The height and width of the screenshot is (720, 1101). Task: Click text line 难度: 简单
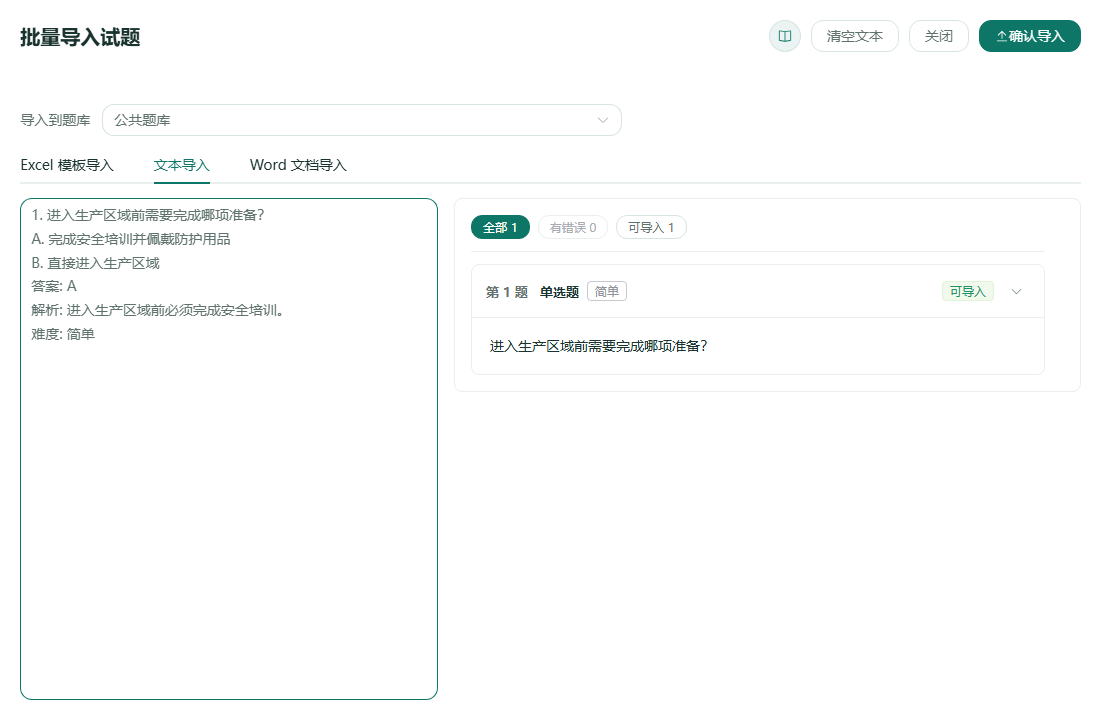click(63, 334)
